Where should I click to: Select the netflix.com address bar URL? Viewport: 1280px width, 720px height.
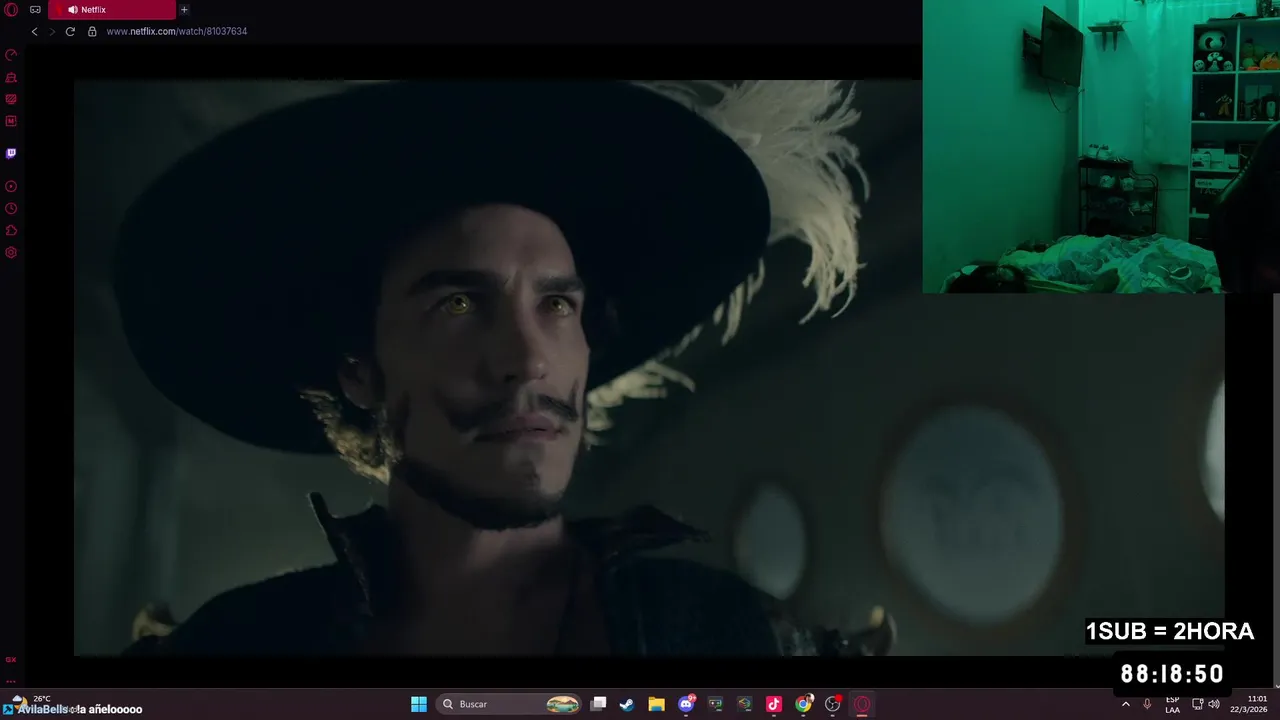coord(176,31)
